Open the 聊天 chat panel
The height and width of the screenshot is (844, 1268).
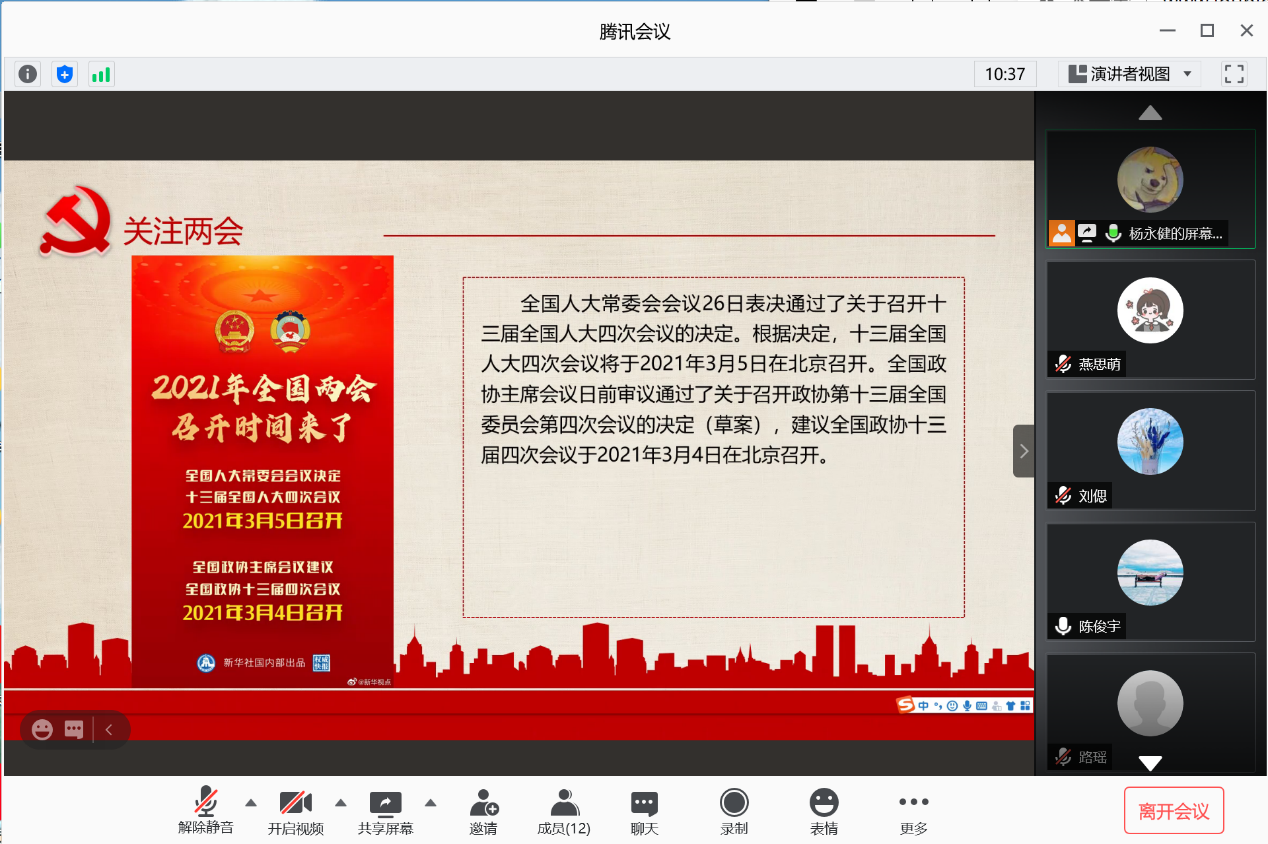(644, 811)
